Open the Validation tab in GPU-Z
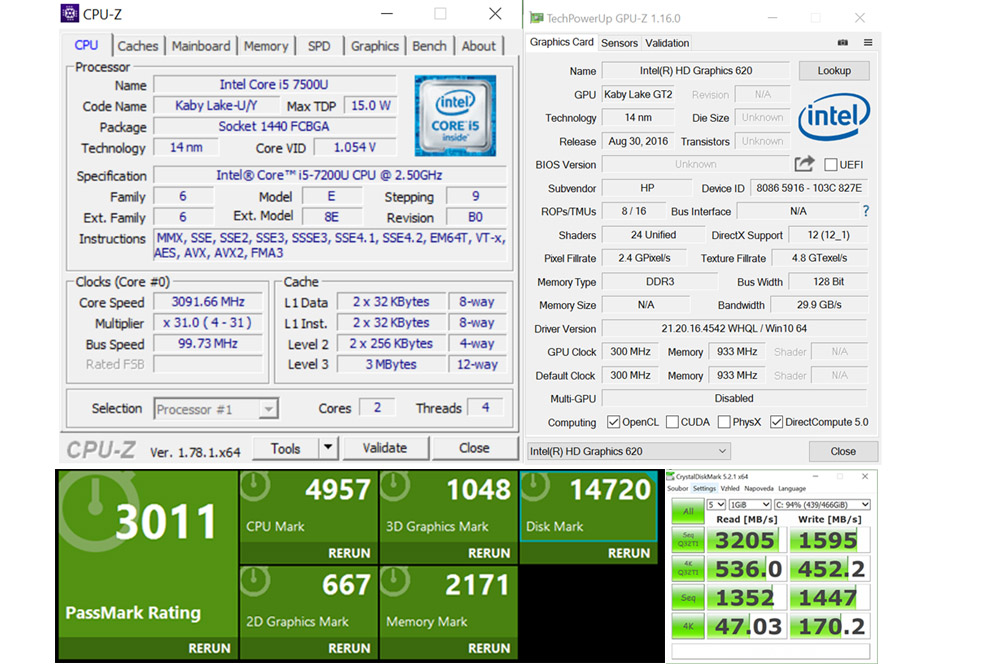 click(667, 43)
